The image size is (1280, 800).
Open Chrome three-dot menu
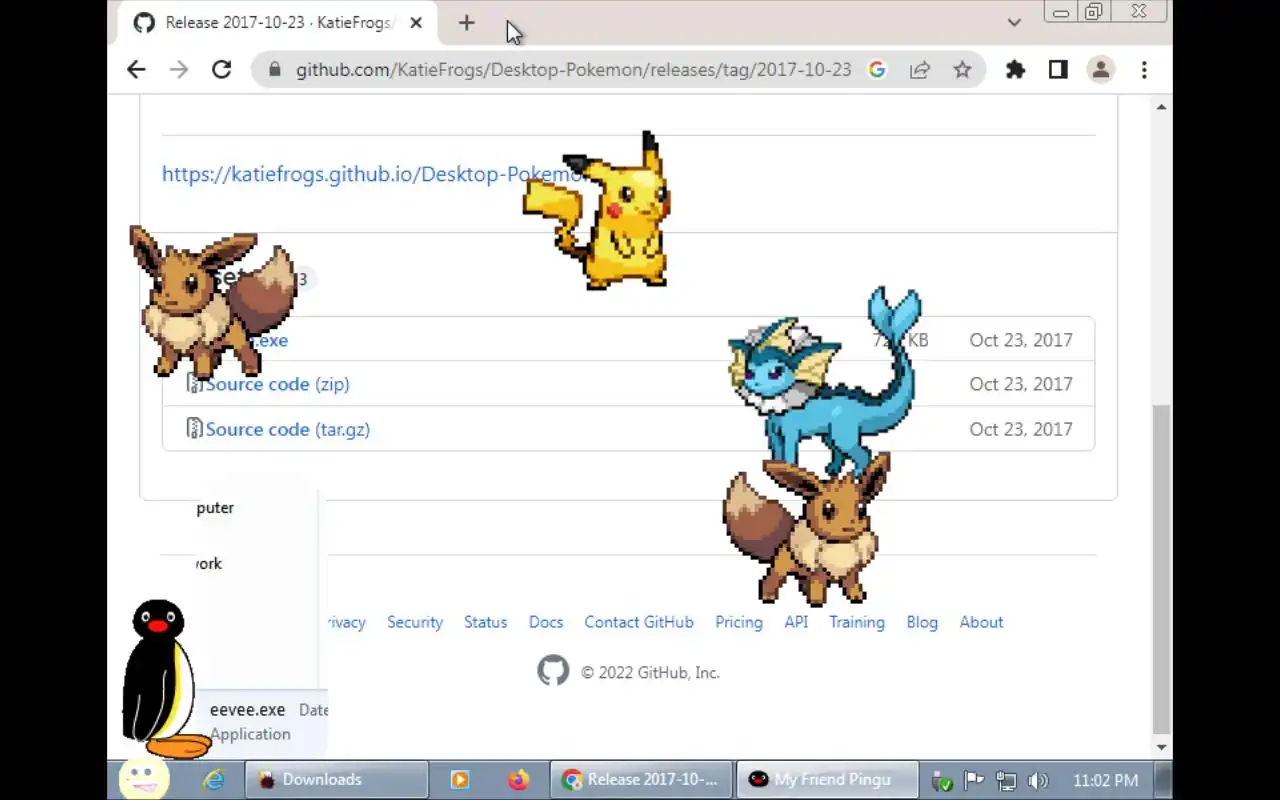1144,69
